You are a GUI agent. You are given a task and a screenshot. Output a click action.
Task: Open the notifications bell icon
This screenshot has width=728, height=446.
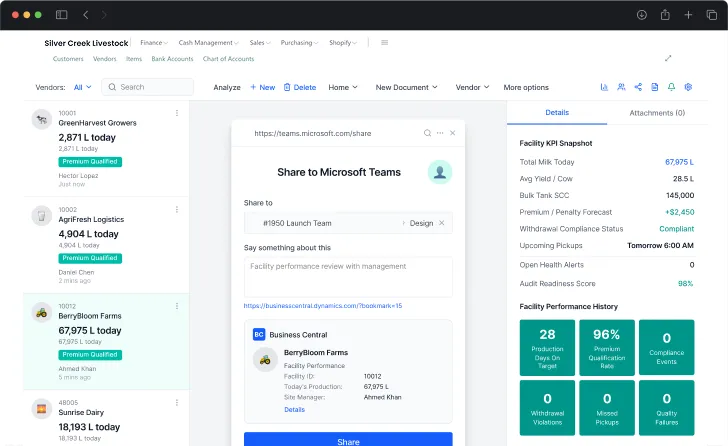671,87
